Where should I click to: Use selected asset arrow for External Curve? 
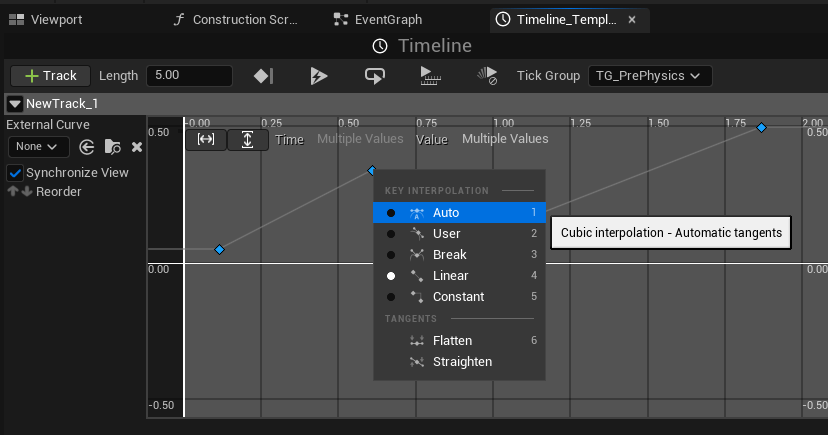pos(87,147)
